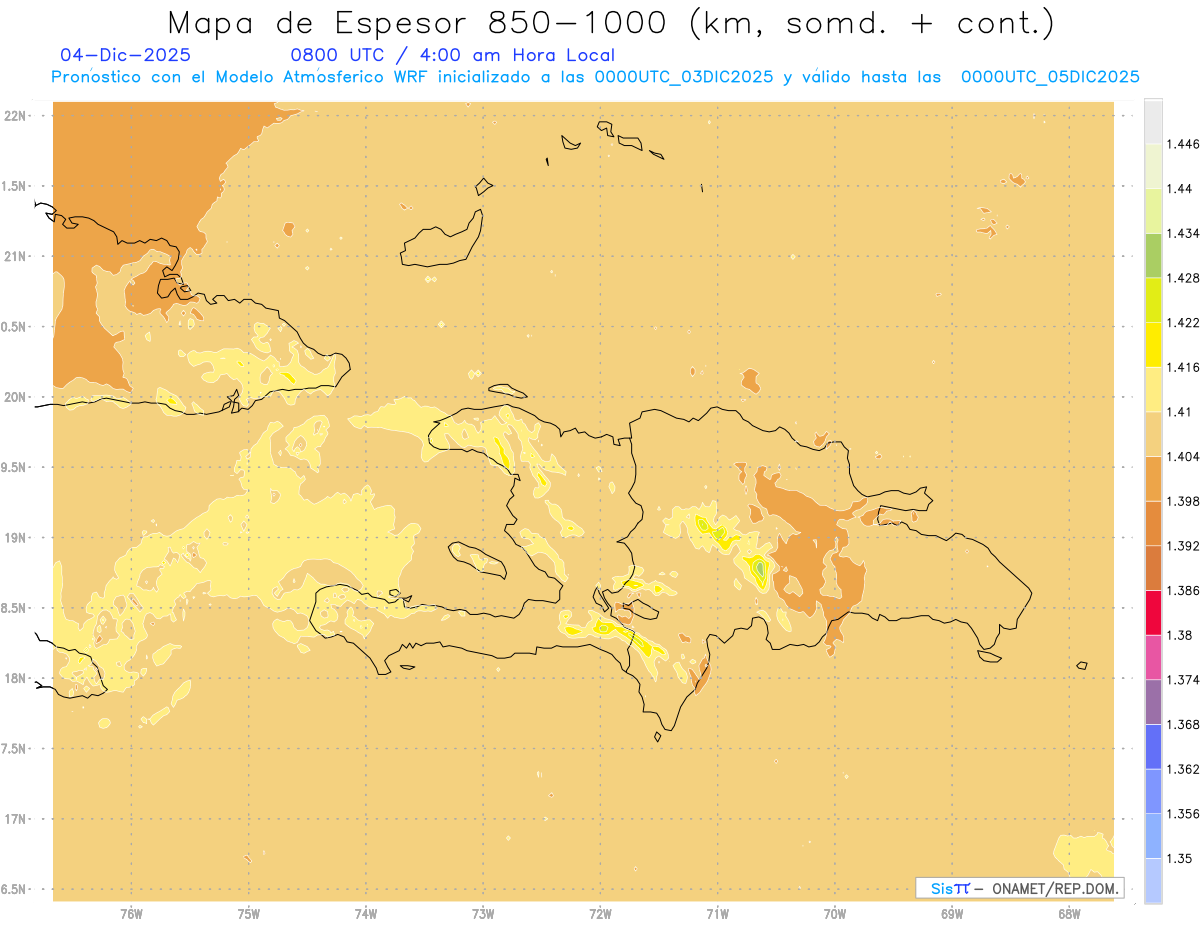Screen dimensions: 1200x927
Task: Click the longitude axis label '71W'
Action: (717, 913)
